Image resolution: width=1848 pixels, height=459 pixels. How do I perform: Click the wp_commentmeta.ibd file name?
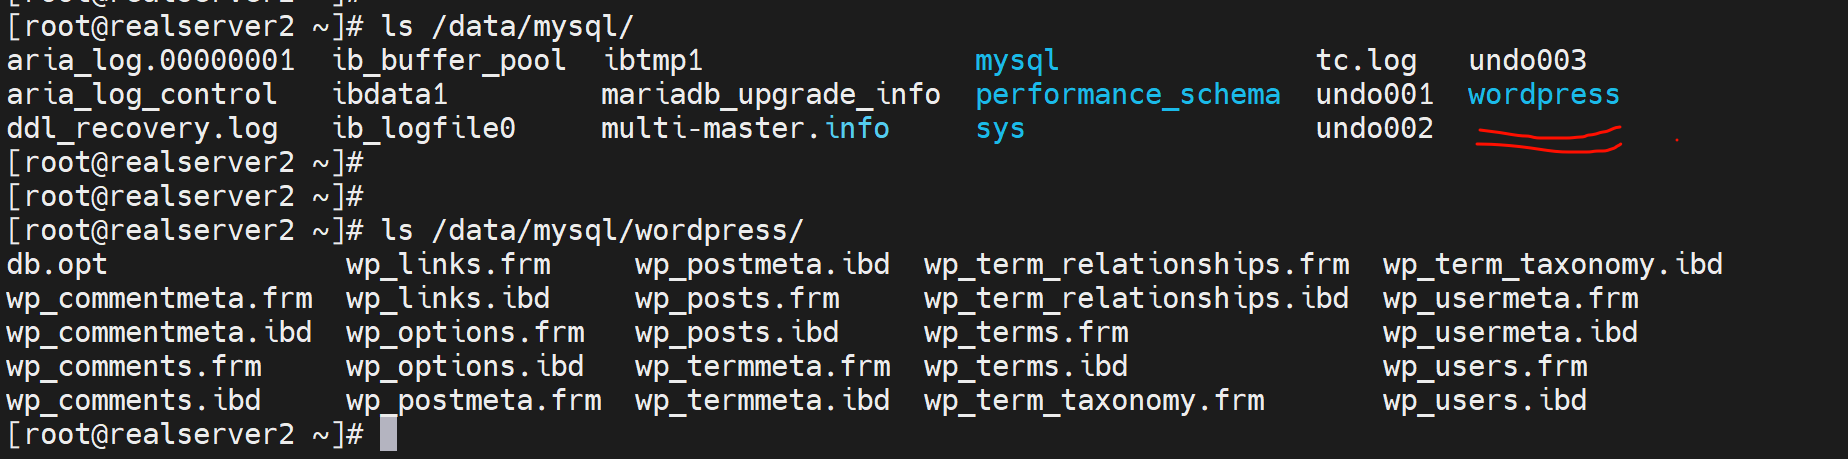(x=159, y=333)
